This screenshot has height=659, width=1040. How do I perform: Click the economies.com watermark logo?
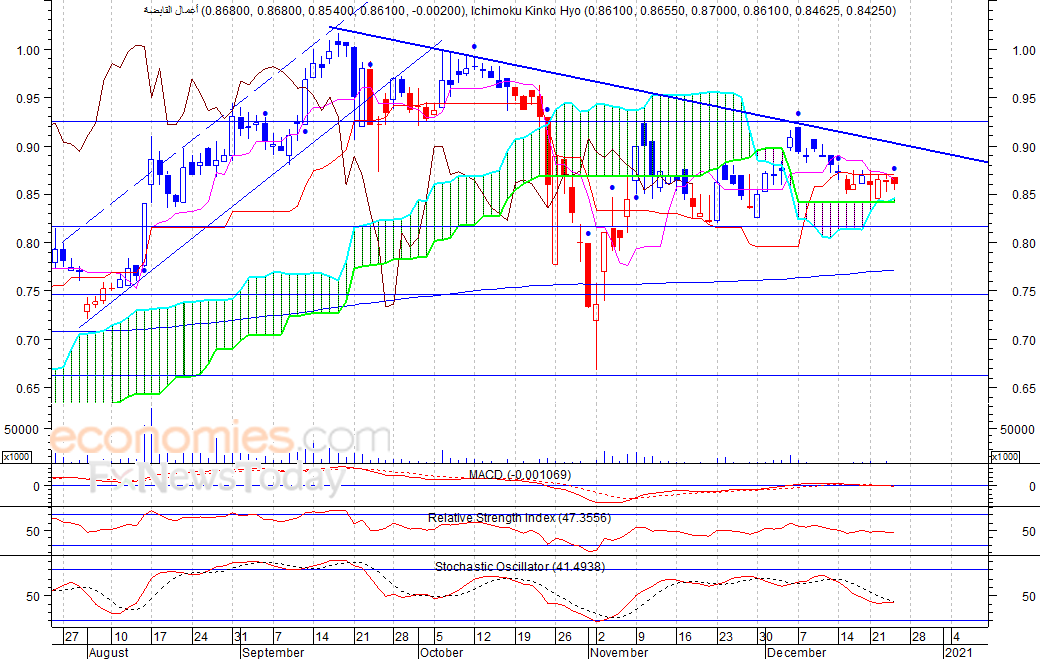220,439
